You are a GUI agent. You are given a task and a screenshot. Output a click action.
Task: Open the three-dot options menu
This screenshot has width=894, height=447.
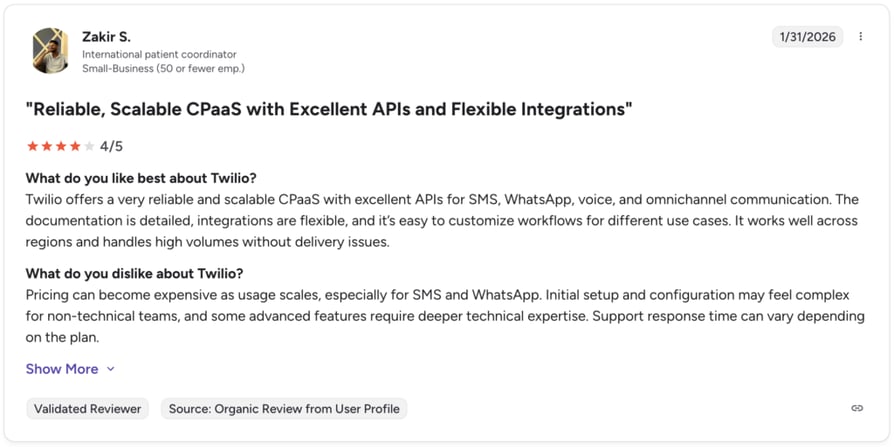[x=860, y=36]
